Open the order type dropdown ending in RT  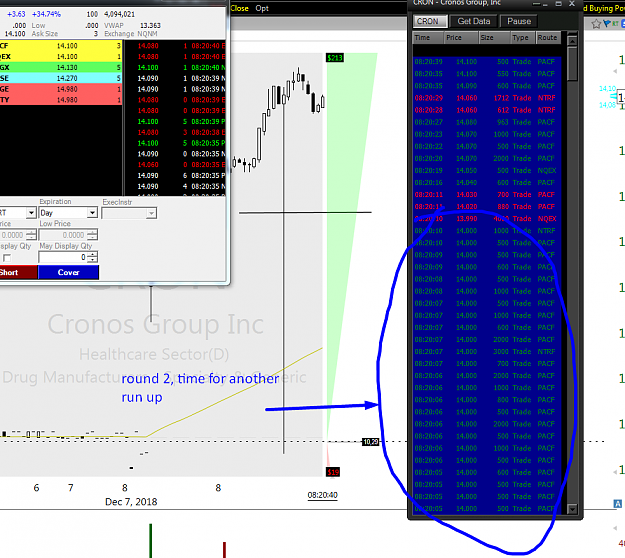coord(31,213)
